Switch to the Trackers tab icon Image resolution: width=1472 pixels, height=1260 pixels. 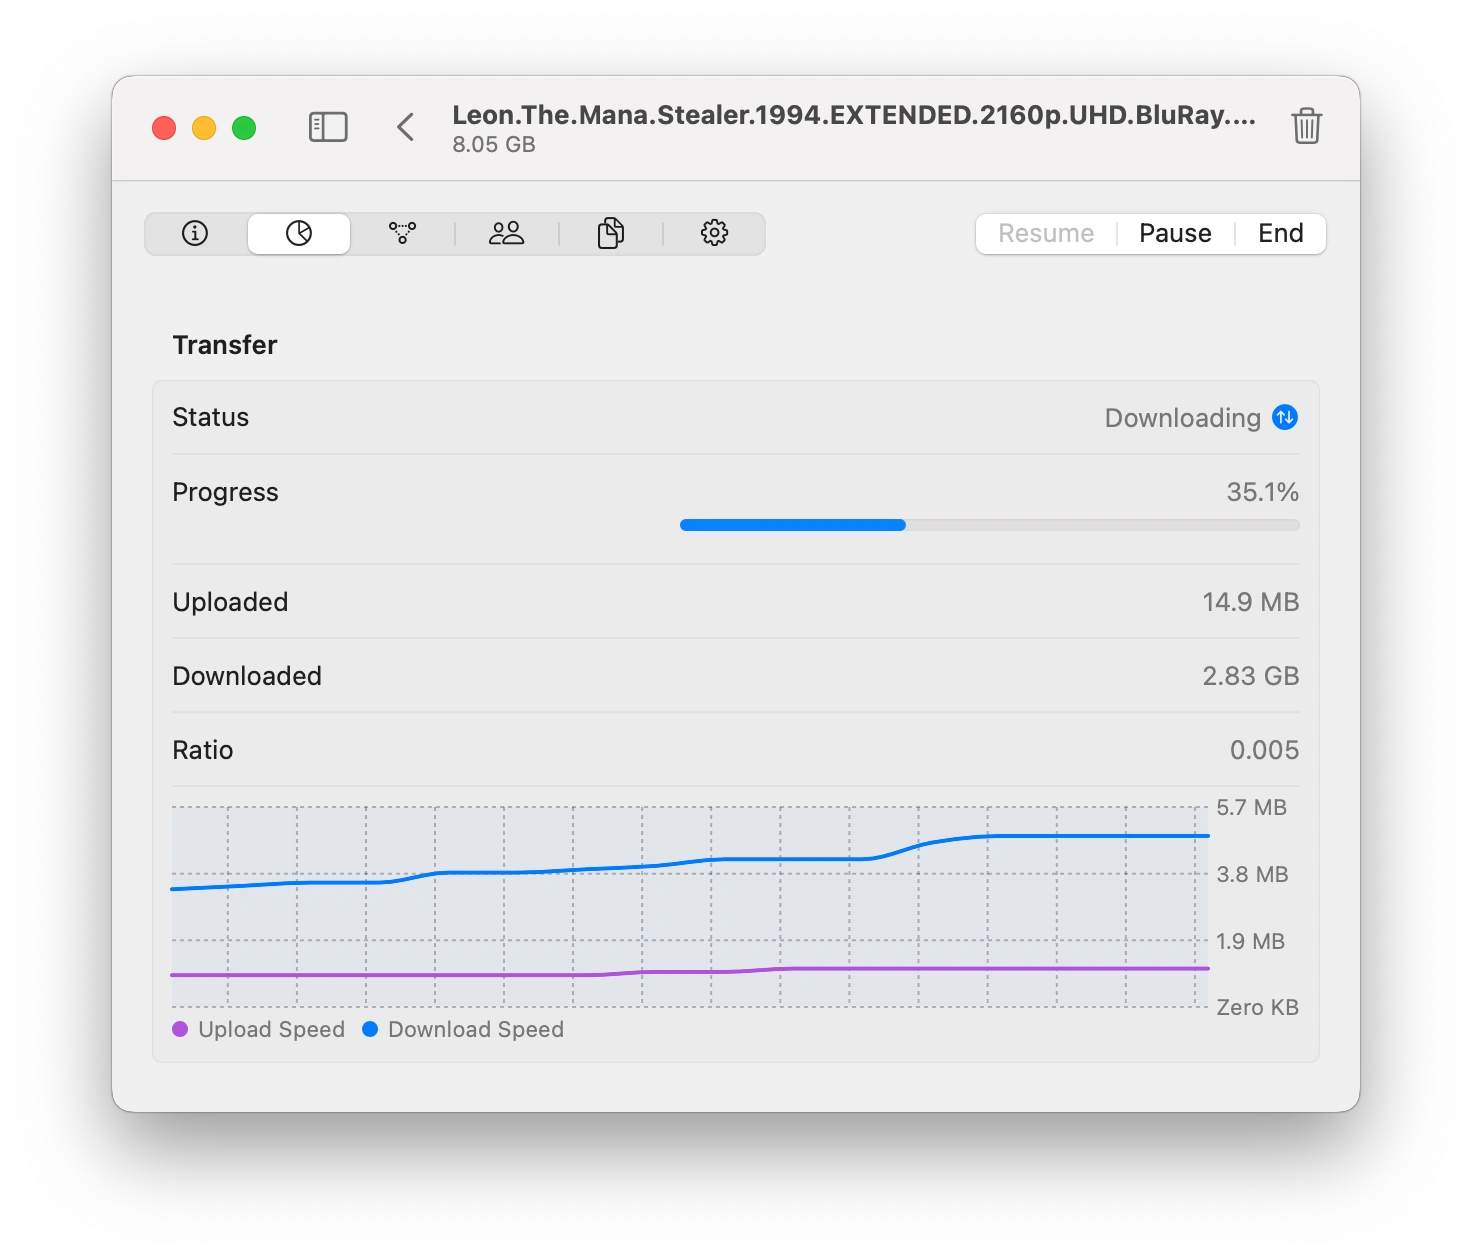click(x=402, y=233)
